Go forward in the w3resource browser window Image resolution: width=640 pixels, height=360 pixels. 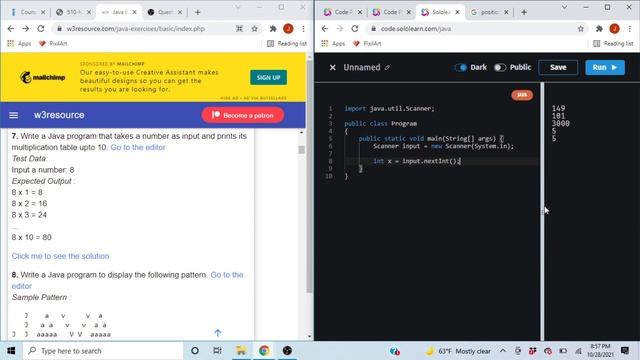26,29
